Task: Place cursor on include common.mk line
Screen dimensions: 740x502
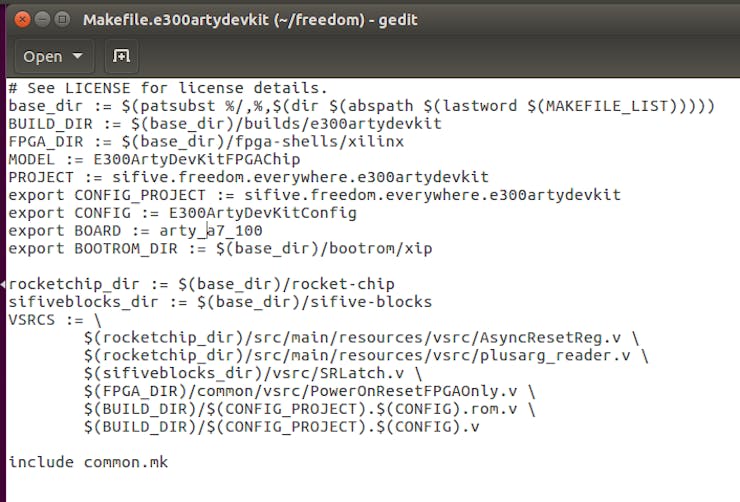Action: click(88, 462)
